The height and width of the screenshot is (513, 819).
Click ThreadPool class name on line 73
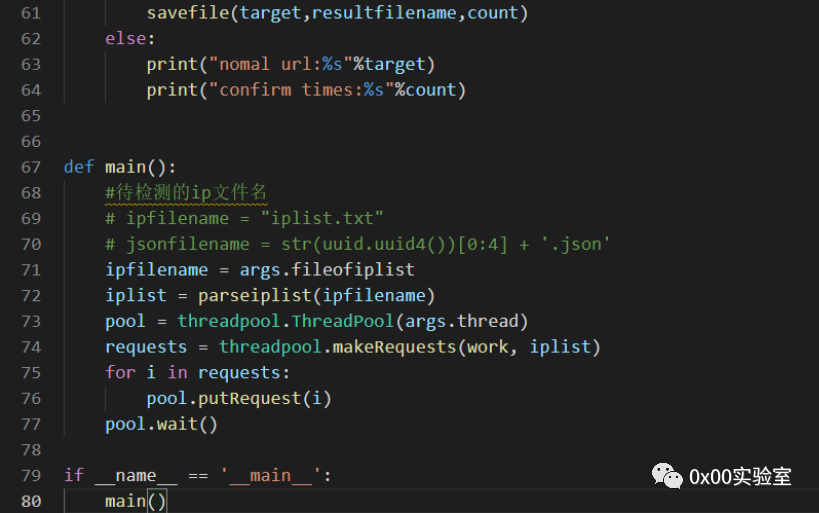coord(342,321)
